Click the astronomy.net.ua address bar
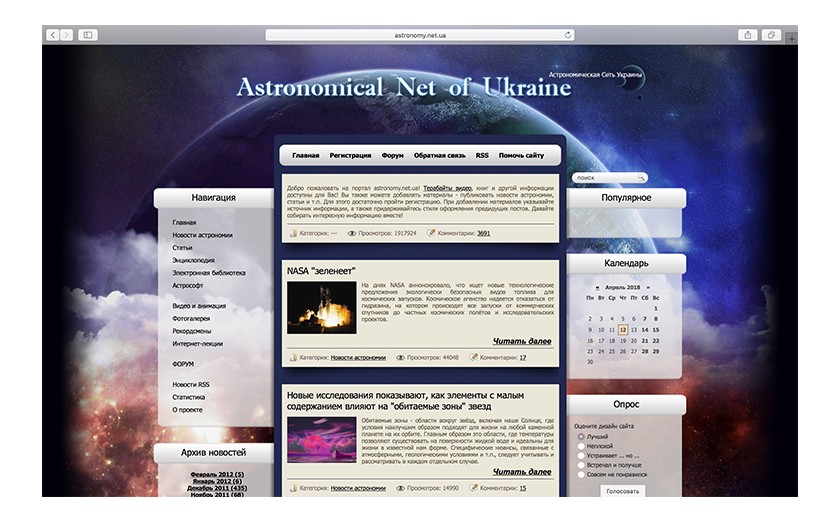The width and height of the screenshot is (840, 525). point(419,35)
